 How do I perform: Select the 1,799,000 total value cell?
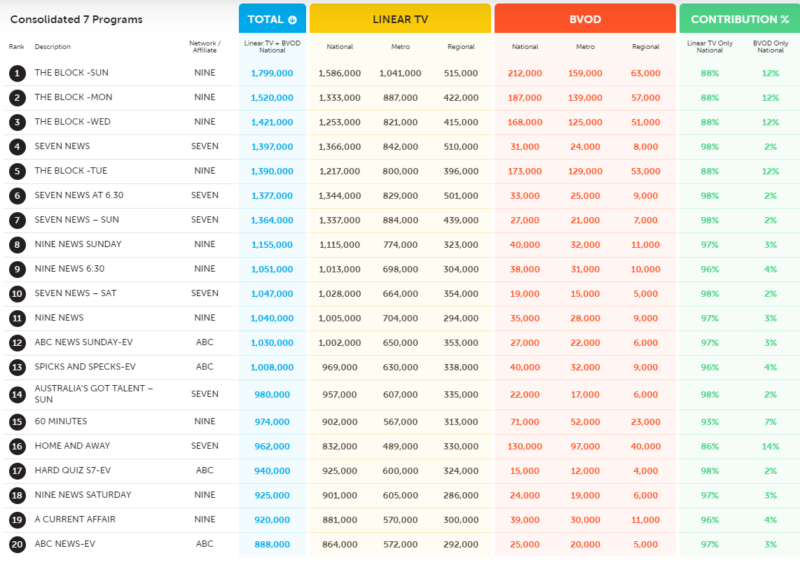coord(270,73)
